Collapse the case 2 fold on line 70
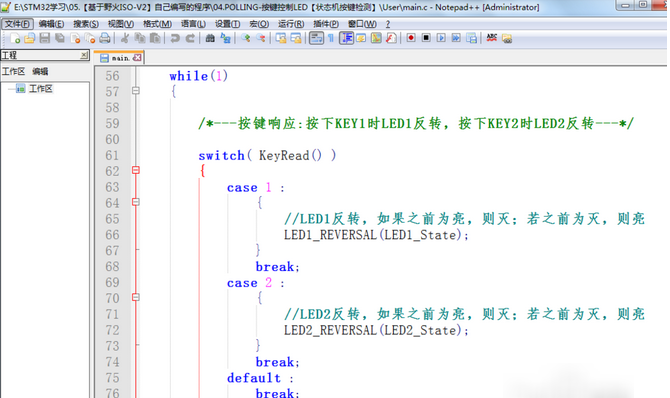The image size is (670, 398). pyautogui.click(x=135, y=297)
